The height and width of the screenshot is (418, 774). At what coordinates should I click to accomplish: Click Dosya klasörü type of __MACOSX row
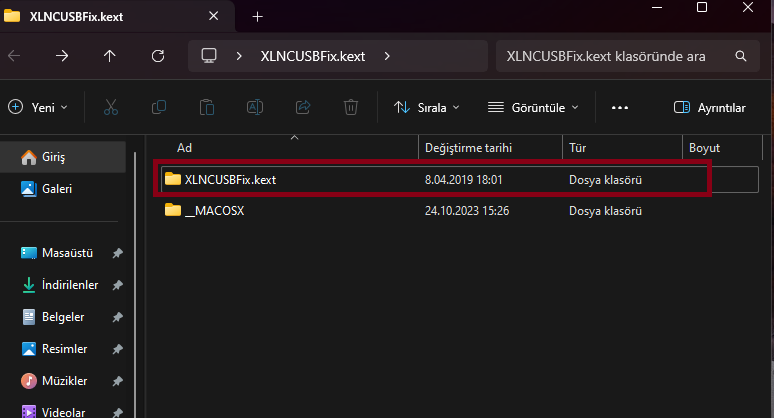pos(605,211)
